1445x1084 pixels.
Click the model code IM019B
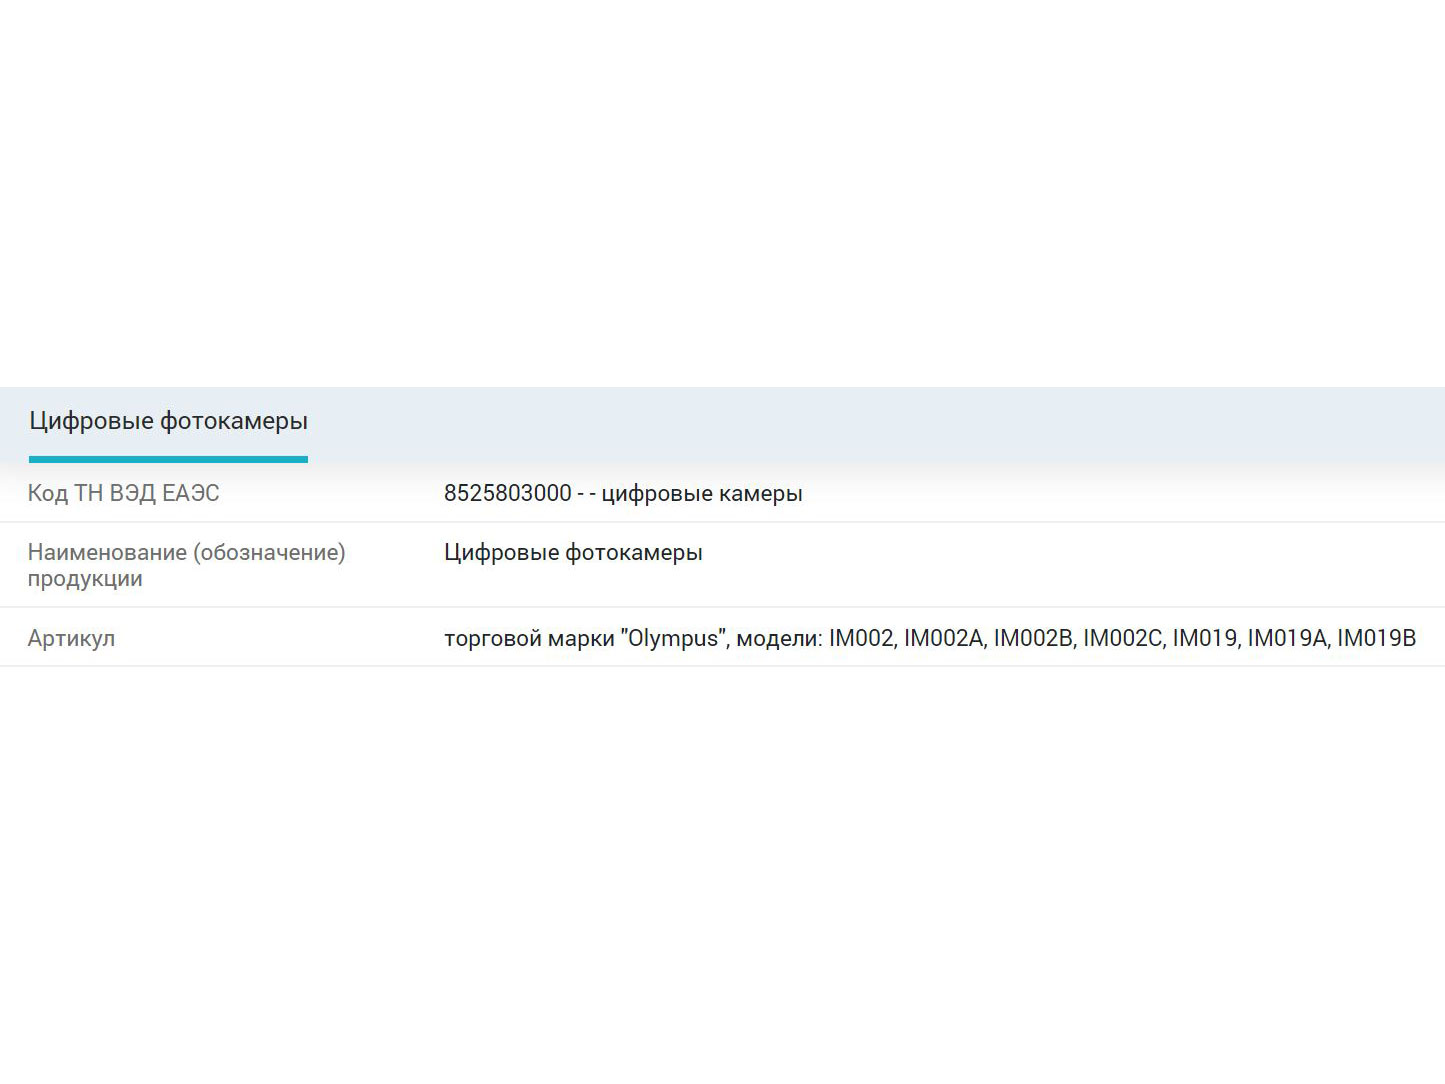click(1376, 638)
